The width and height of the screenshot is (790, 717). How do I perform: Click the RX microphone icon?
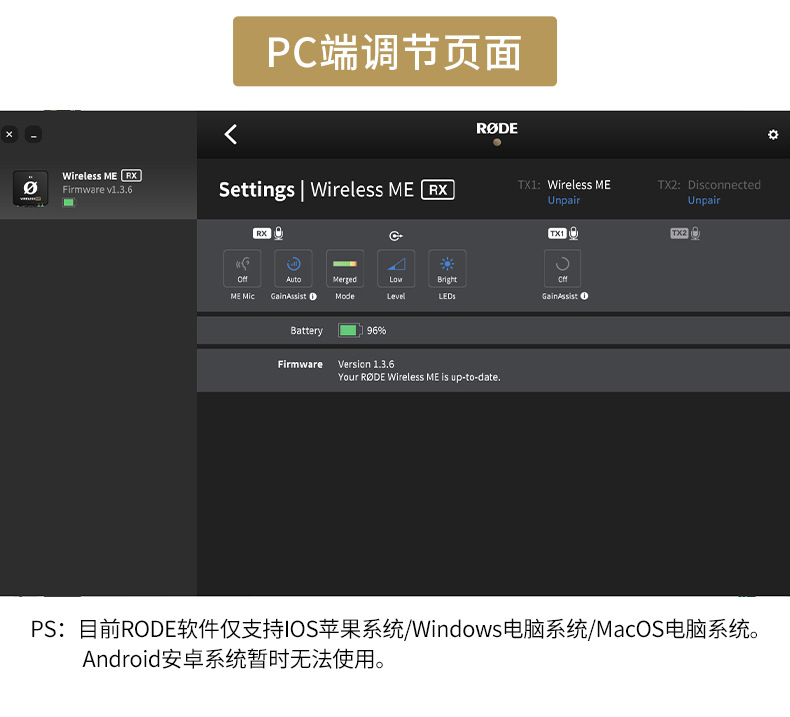click(x=279, y=233)
